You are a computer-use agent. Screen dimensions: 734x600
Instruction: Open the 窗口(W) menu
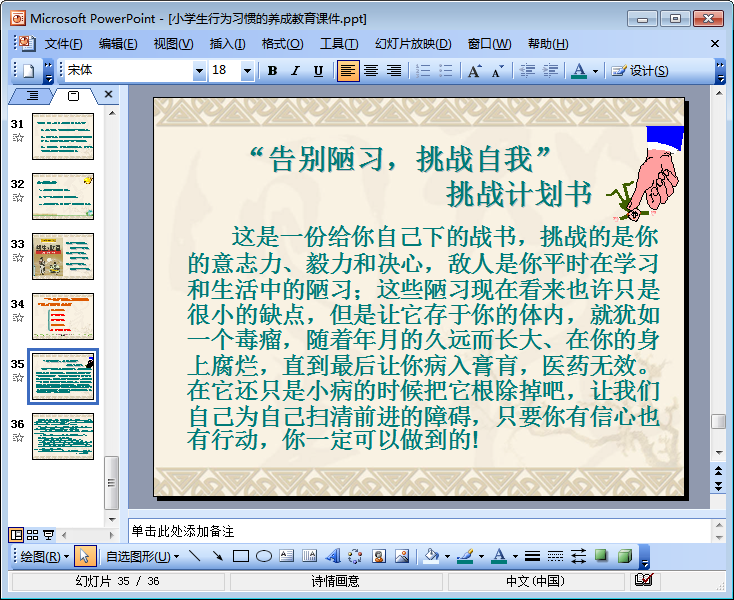coord(489,44)
